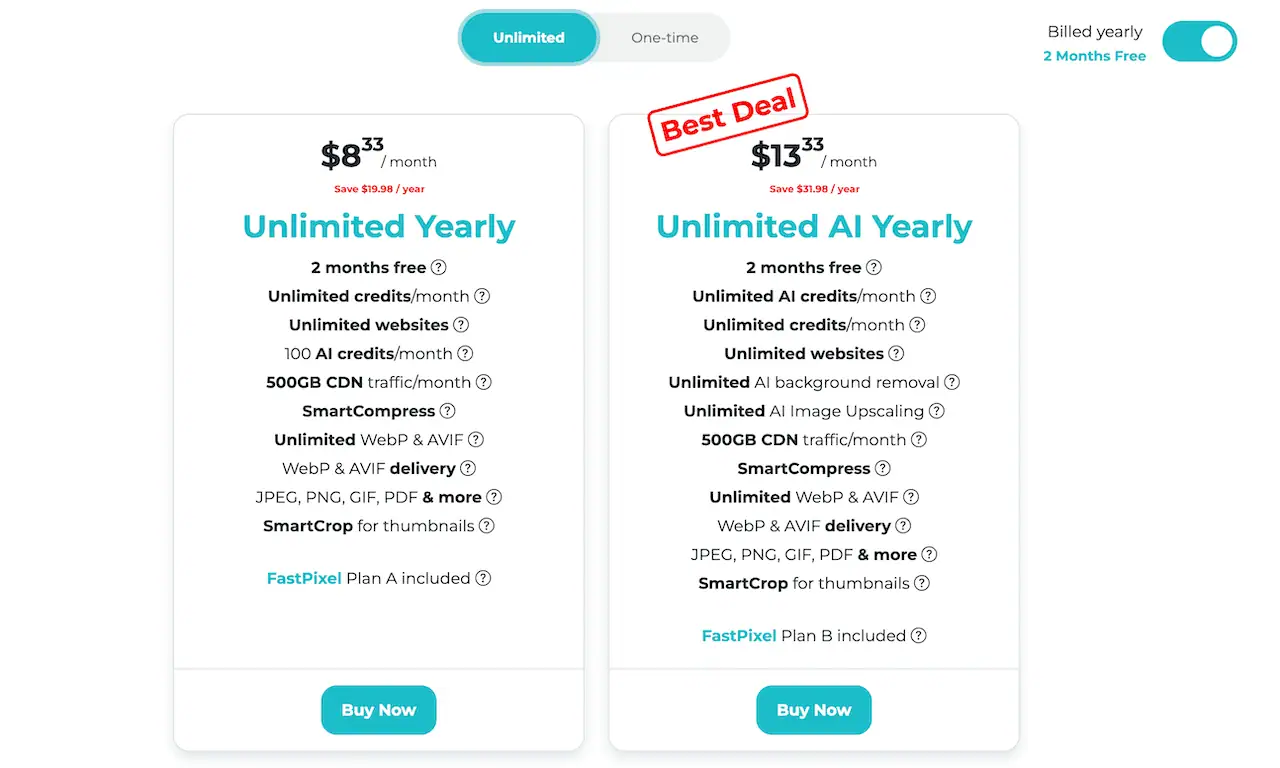Viewport: 1280px width, 768px height.
Task: Open the "Unlimited websites" help icon
Action: tap(461, 325)
